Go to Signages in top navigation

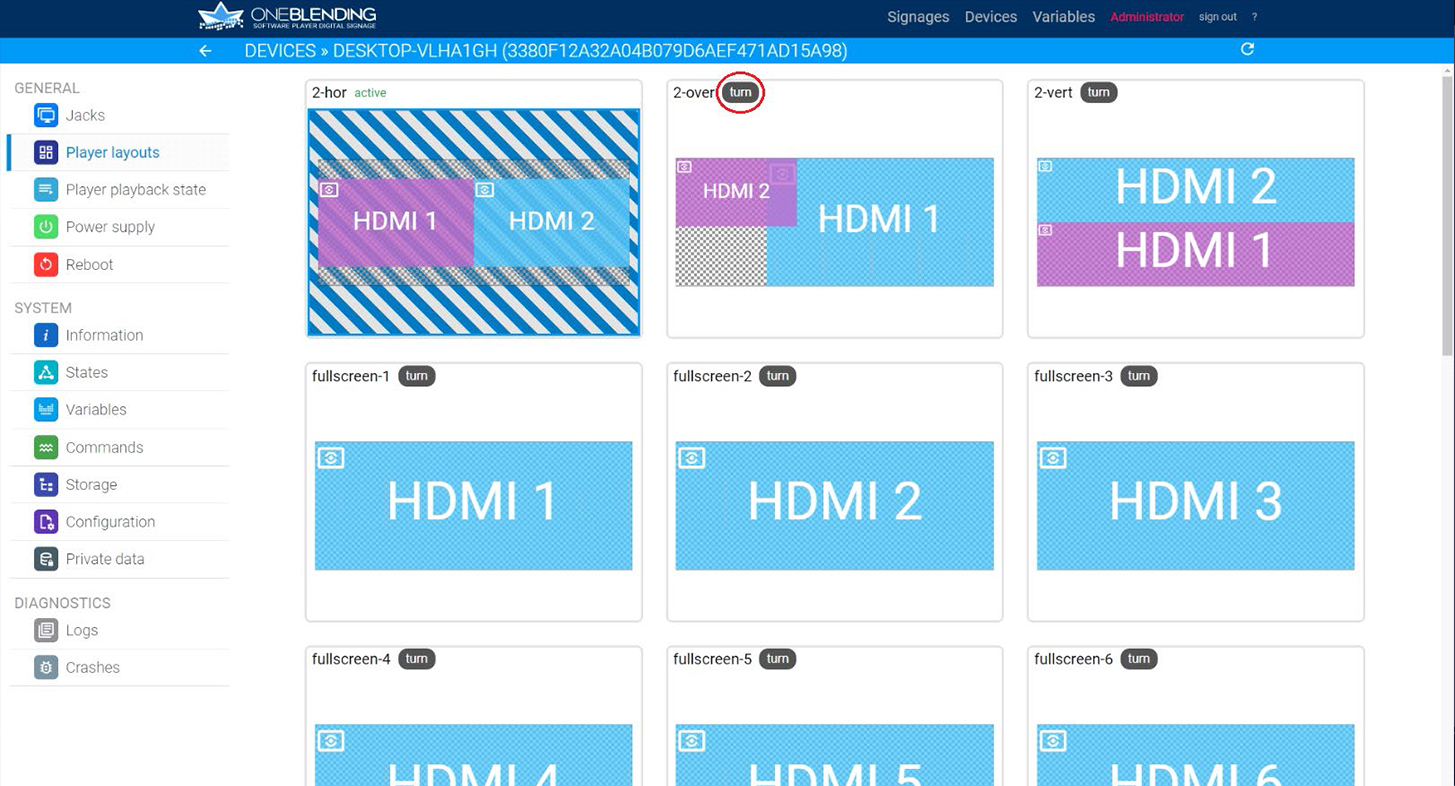pos(918,17)
